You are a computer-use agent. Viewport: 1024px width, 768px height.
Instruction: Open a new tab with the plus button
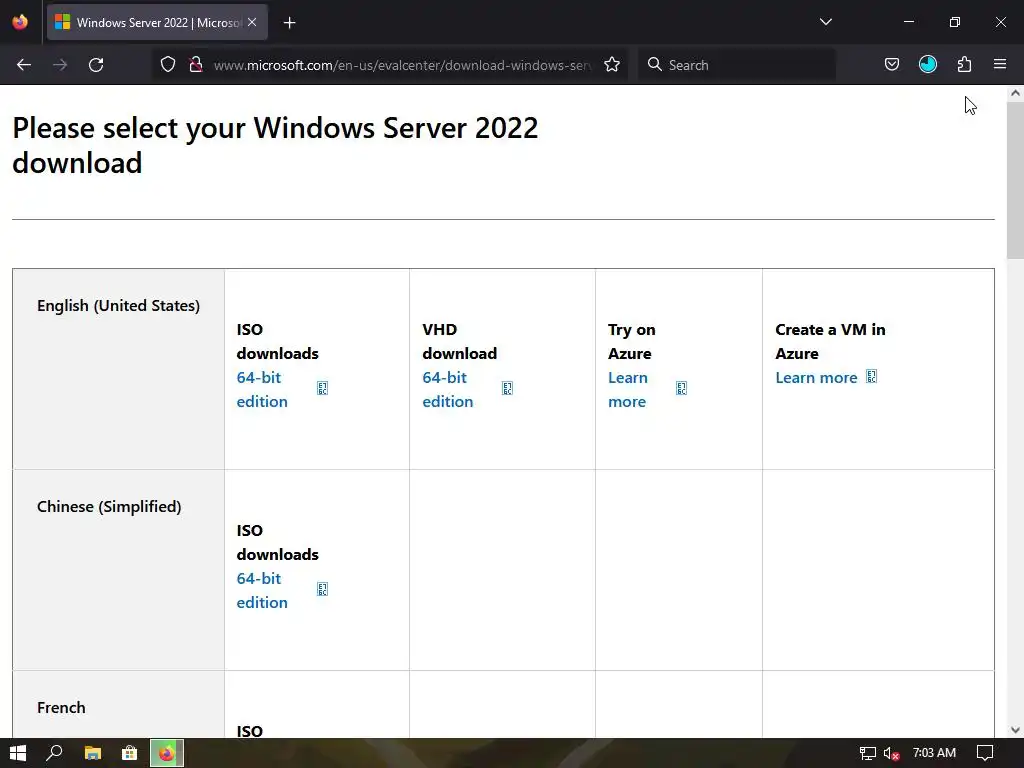(289, 23)
